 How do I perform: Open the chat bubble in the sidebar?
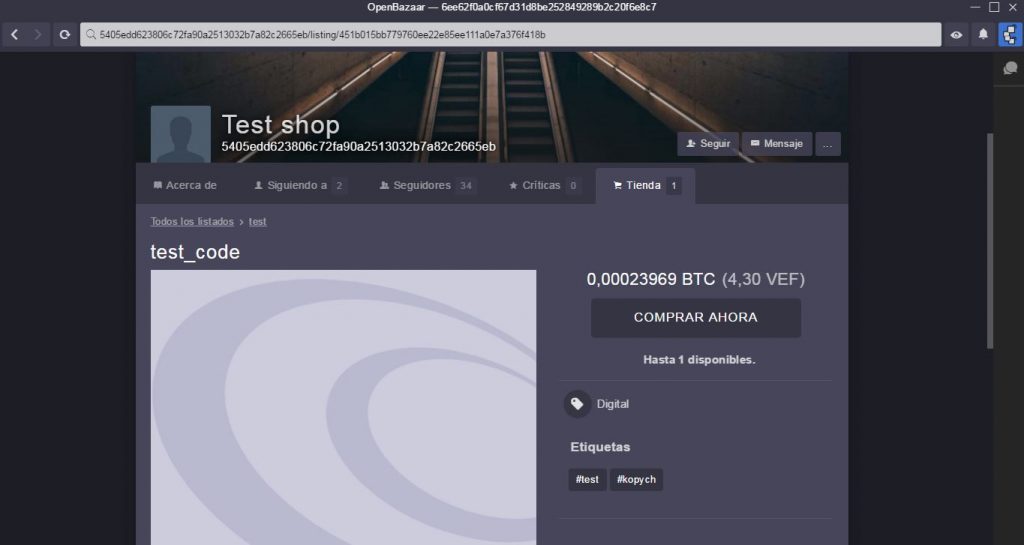(1010, 68)
